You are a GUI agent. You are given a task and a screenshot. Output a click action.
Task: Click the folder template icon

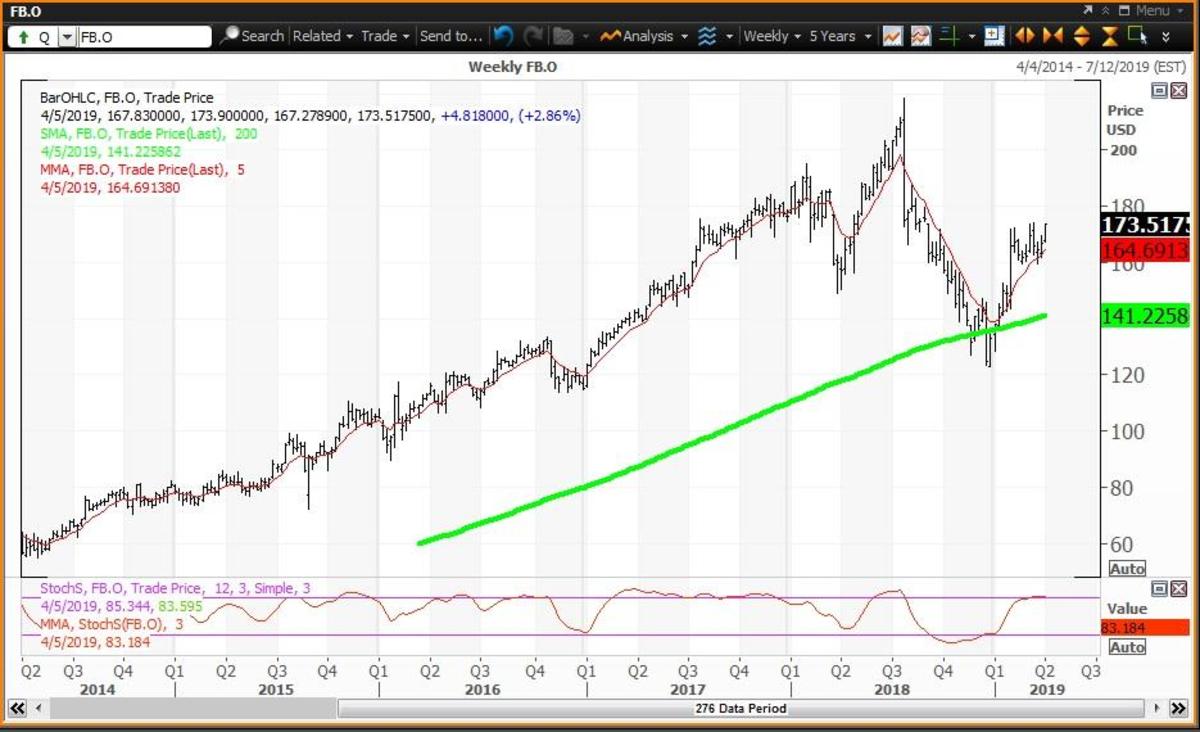click(x=563, y=36)
